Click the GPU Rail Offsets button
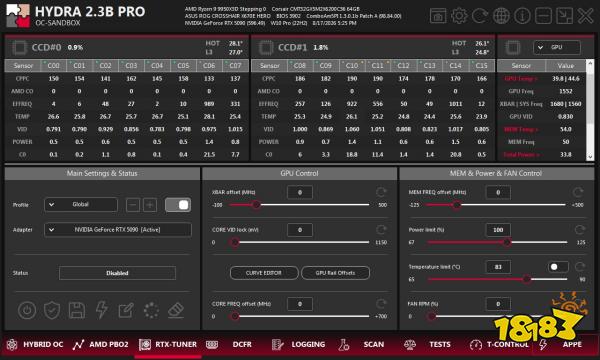Viewport: 600px width, 360px height. [x=336, y=273]
